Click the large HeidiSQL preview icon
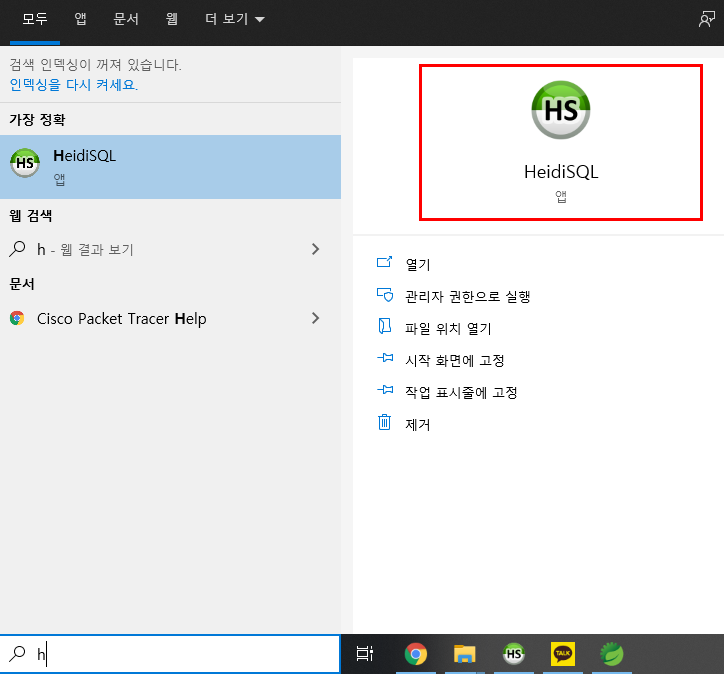 pyautogui.click(x=561, y=110)
